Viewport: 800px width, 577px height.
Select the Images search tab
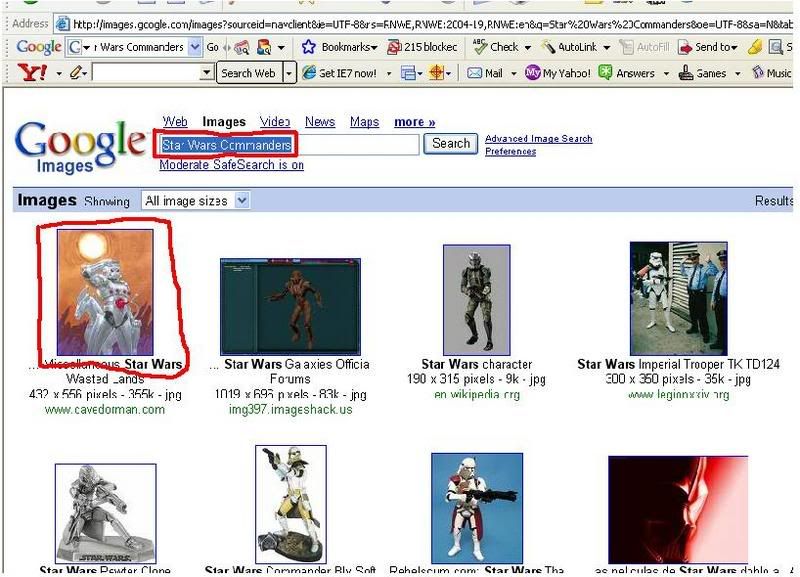[x=224, y=121]
